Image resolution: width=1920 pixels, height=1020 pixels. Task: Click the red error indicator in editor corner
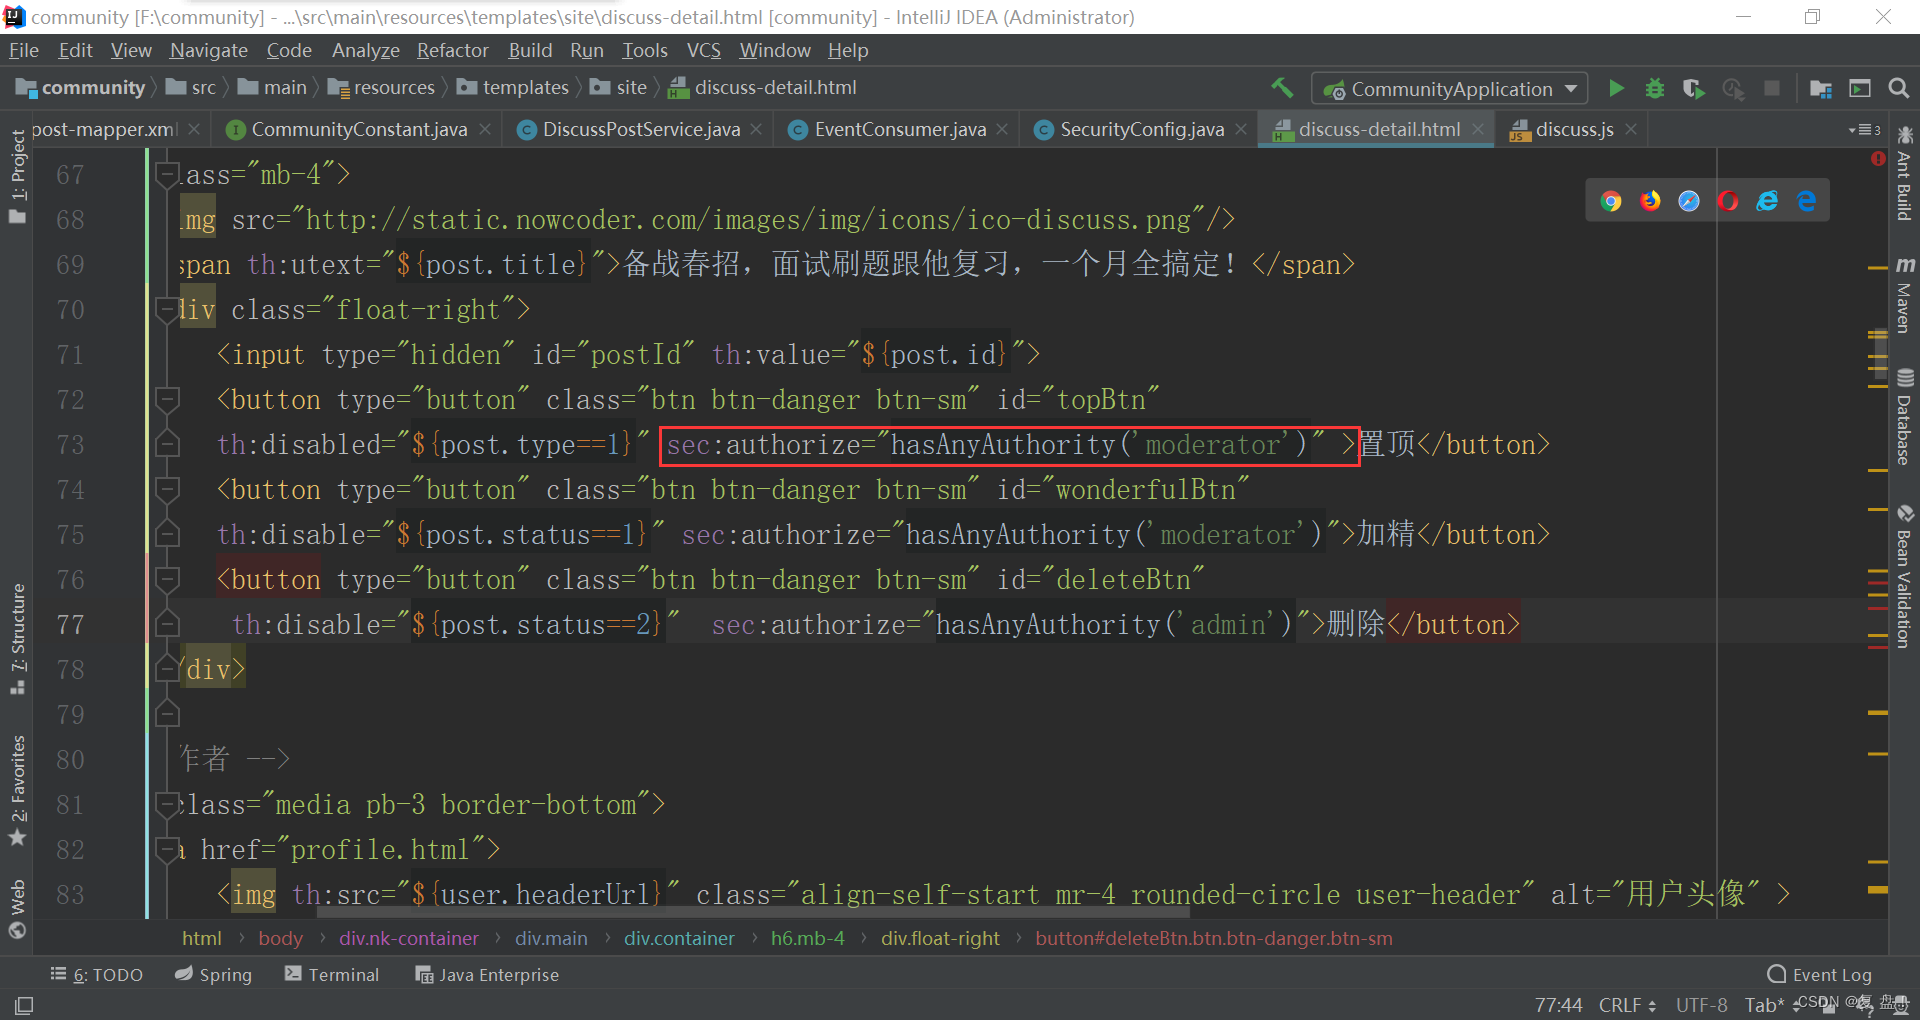(x=1877, y=159)
